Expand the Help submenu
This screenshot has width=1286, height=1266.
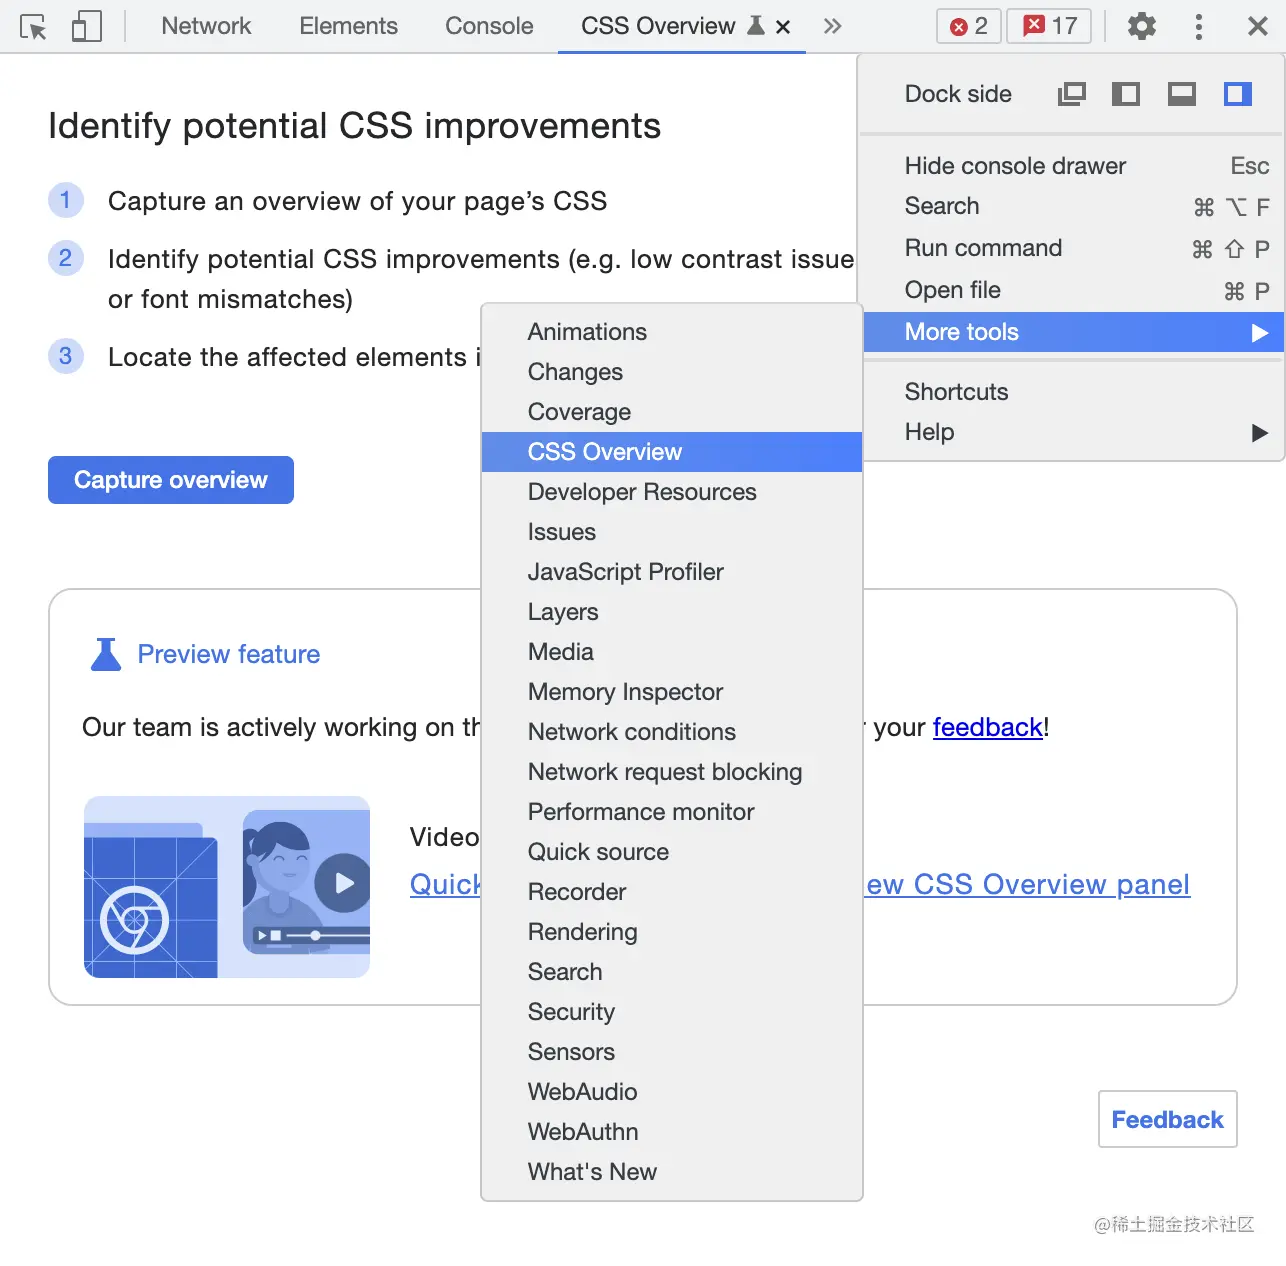(x=1073, y=432)
